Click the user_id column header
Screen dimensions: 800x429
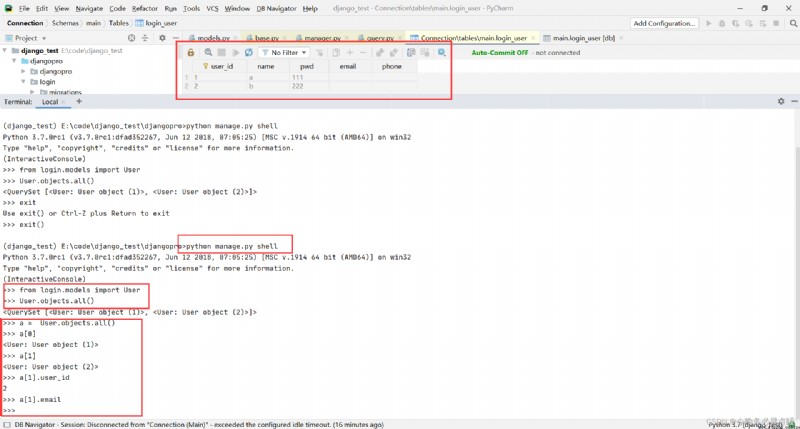coord(221,66)
